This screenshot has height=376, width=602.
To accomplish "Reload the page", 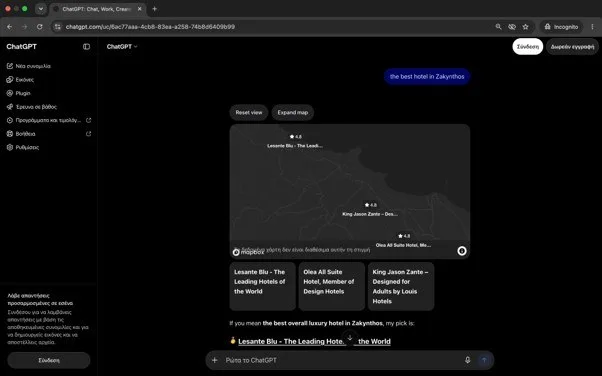I will coord(40,27).
